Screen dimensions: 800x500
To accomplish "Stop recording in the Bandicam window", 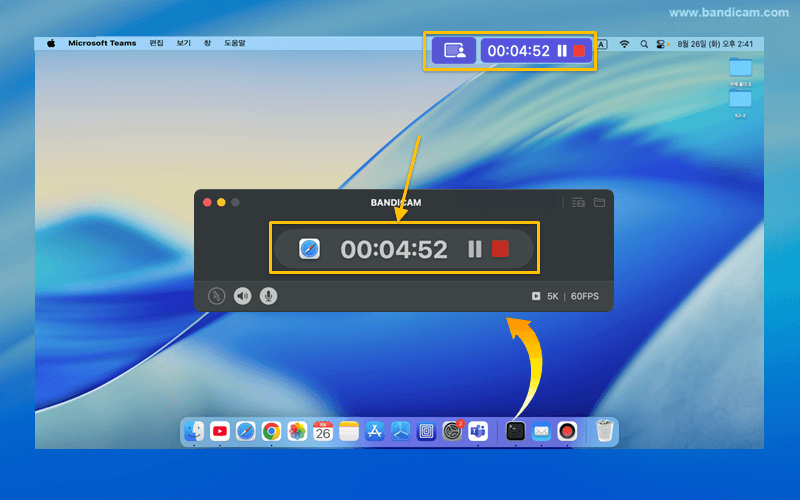I will (501, 249).
